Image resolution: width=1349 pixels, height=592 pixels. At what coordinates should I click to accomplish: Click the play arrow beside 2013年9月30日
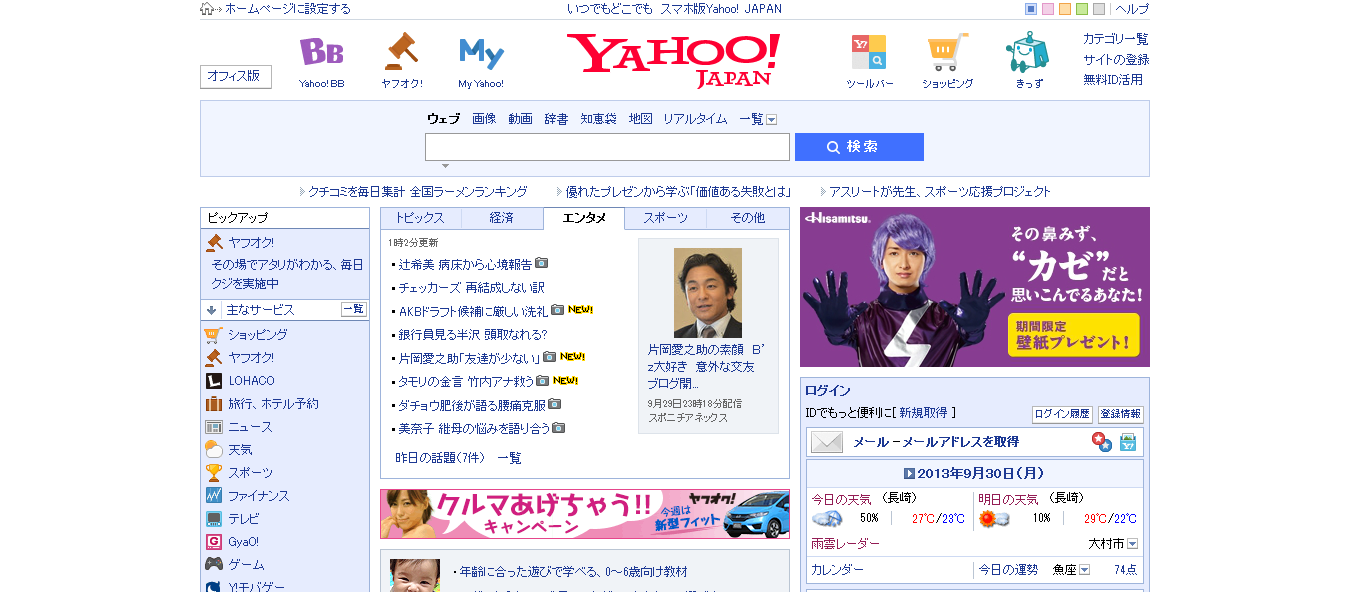[909, 473]
